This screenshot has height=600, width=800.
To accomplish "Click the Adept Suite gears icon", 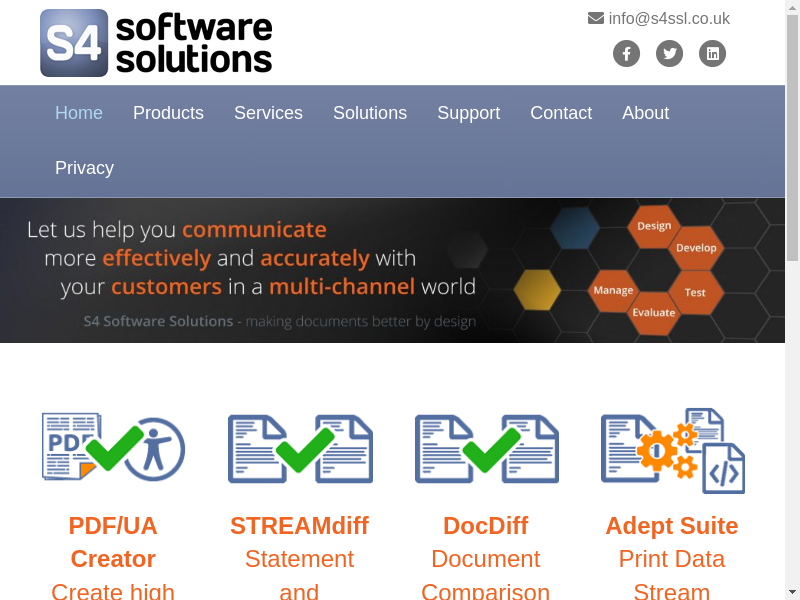I will click(x=672, y=450).
